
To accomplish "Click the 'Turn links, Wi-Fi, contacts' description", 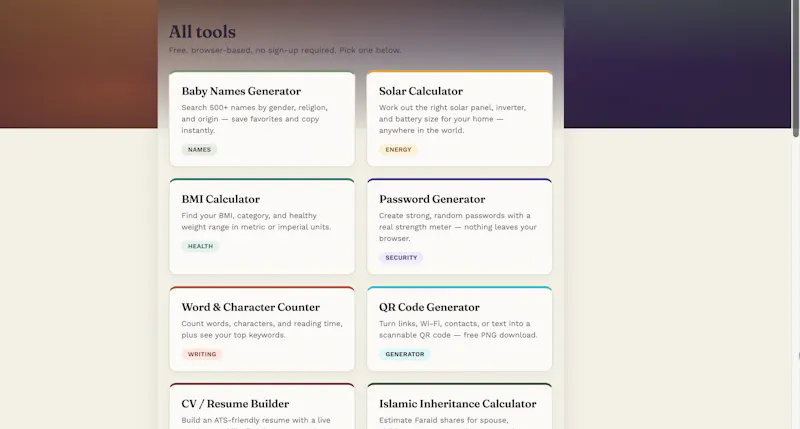I will pyautogui.click(x=458, y=329).
